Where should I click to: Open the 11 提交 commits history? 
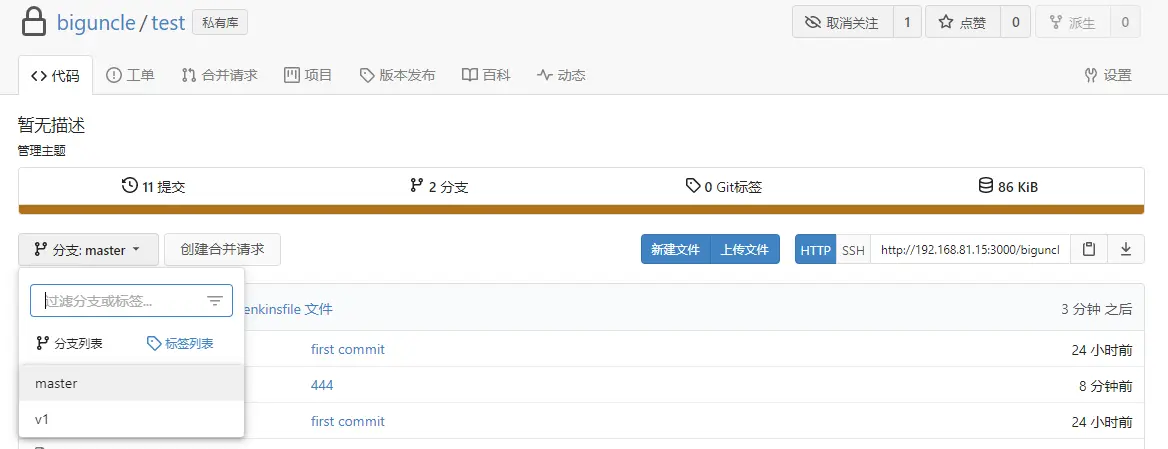click(x=154, y=186)
